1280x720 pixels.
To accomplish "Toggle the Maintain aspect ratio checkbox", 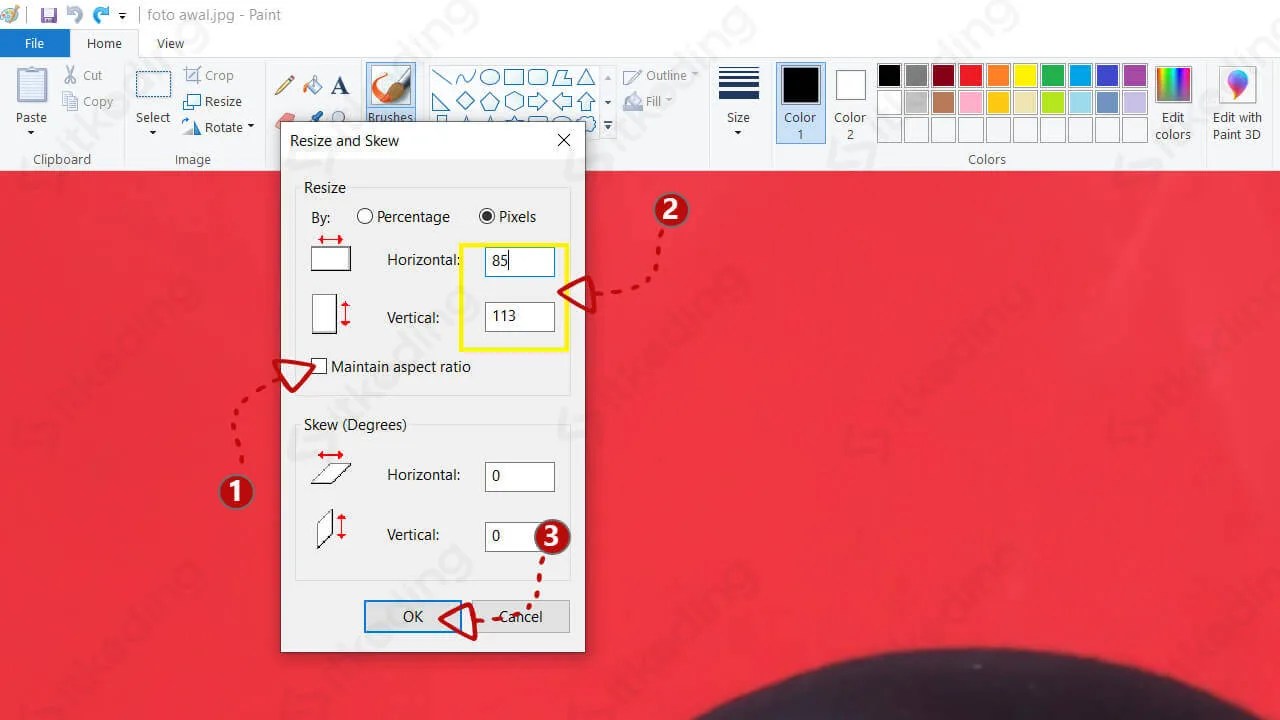I will coord(319,367).
